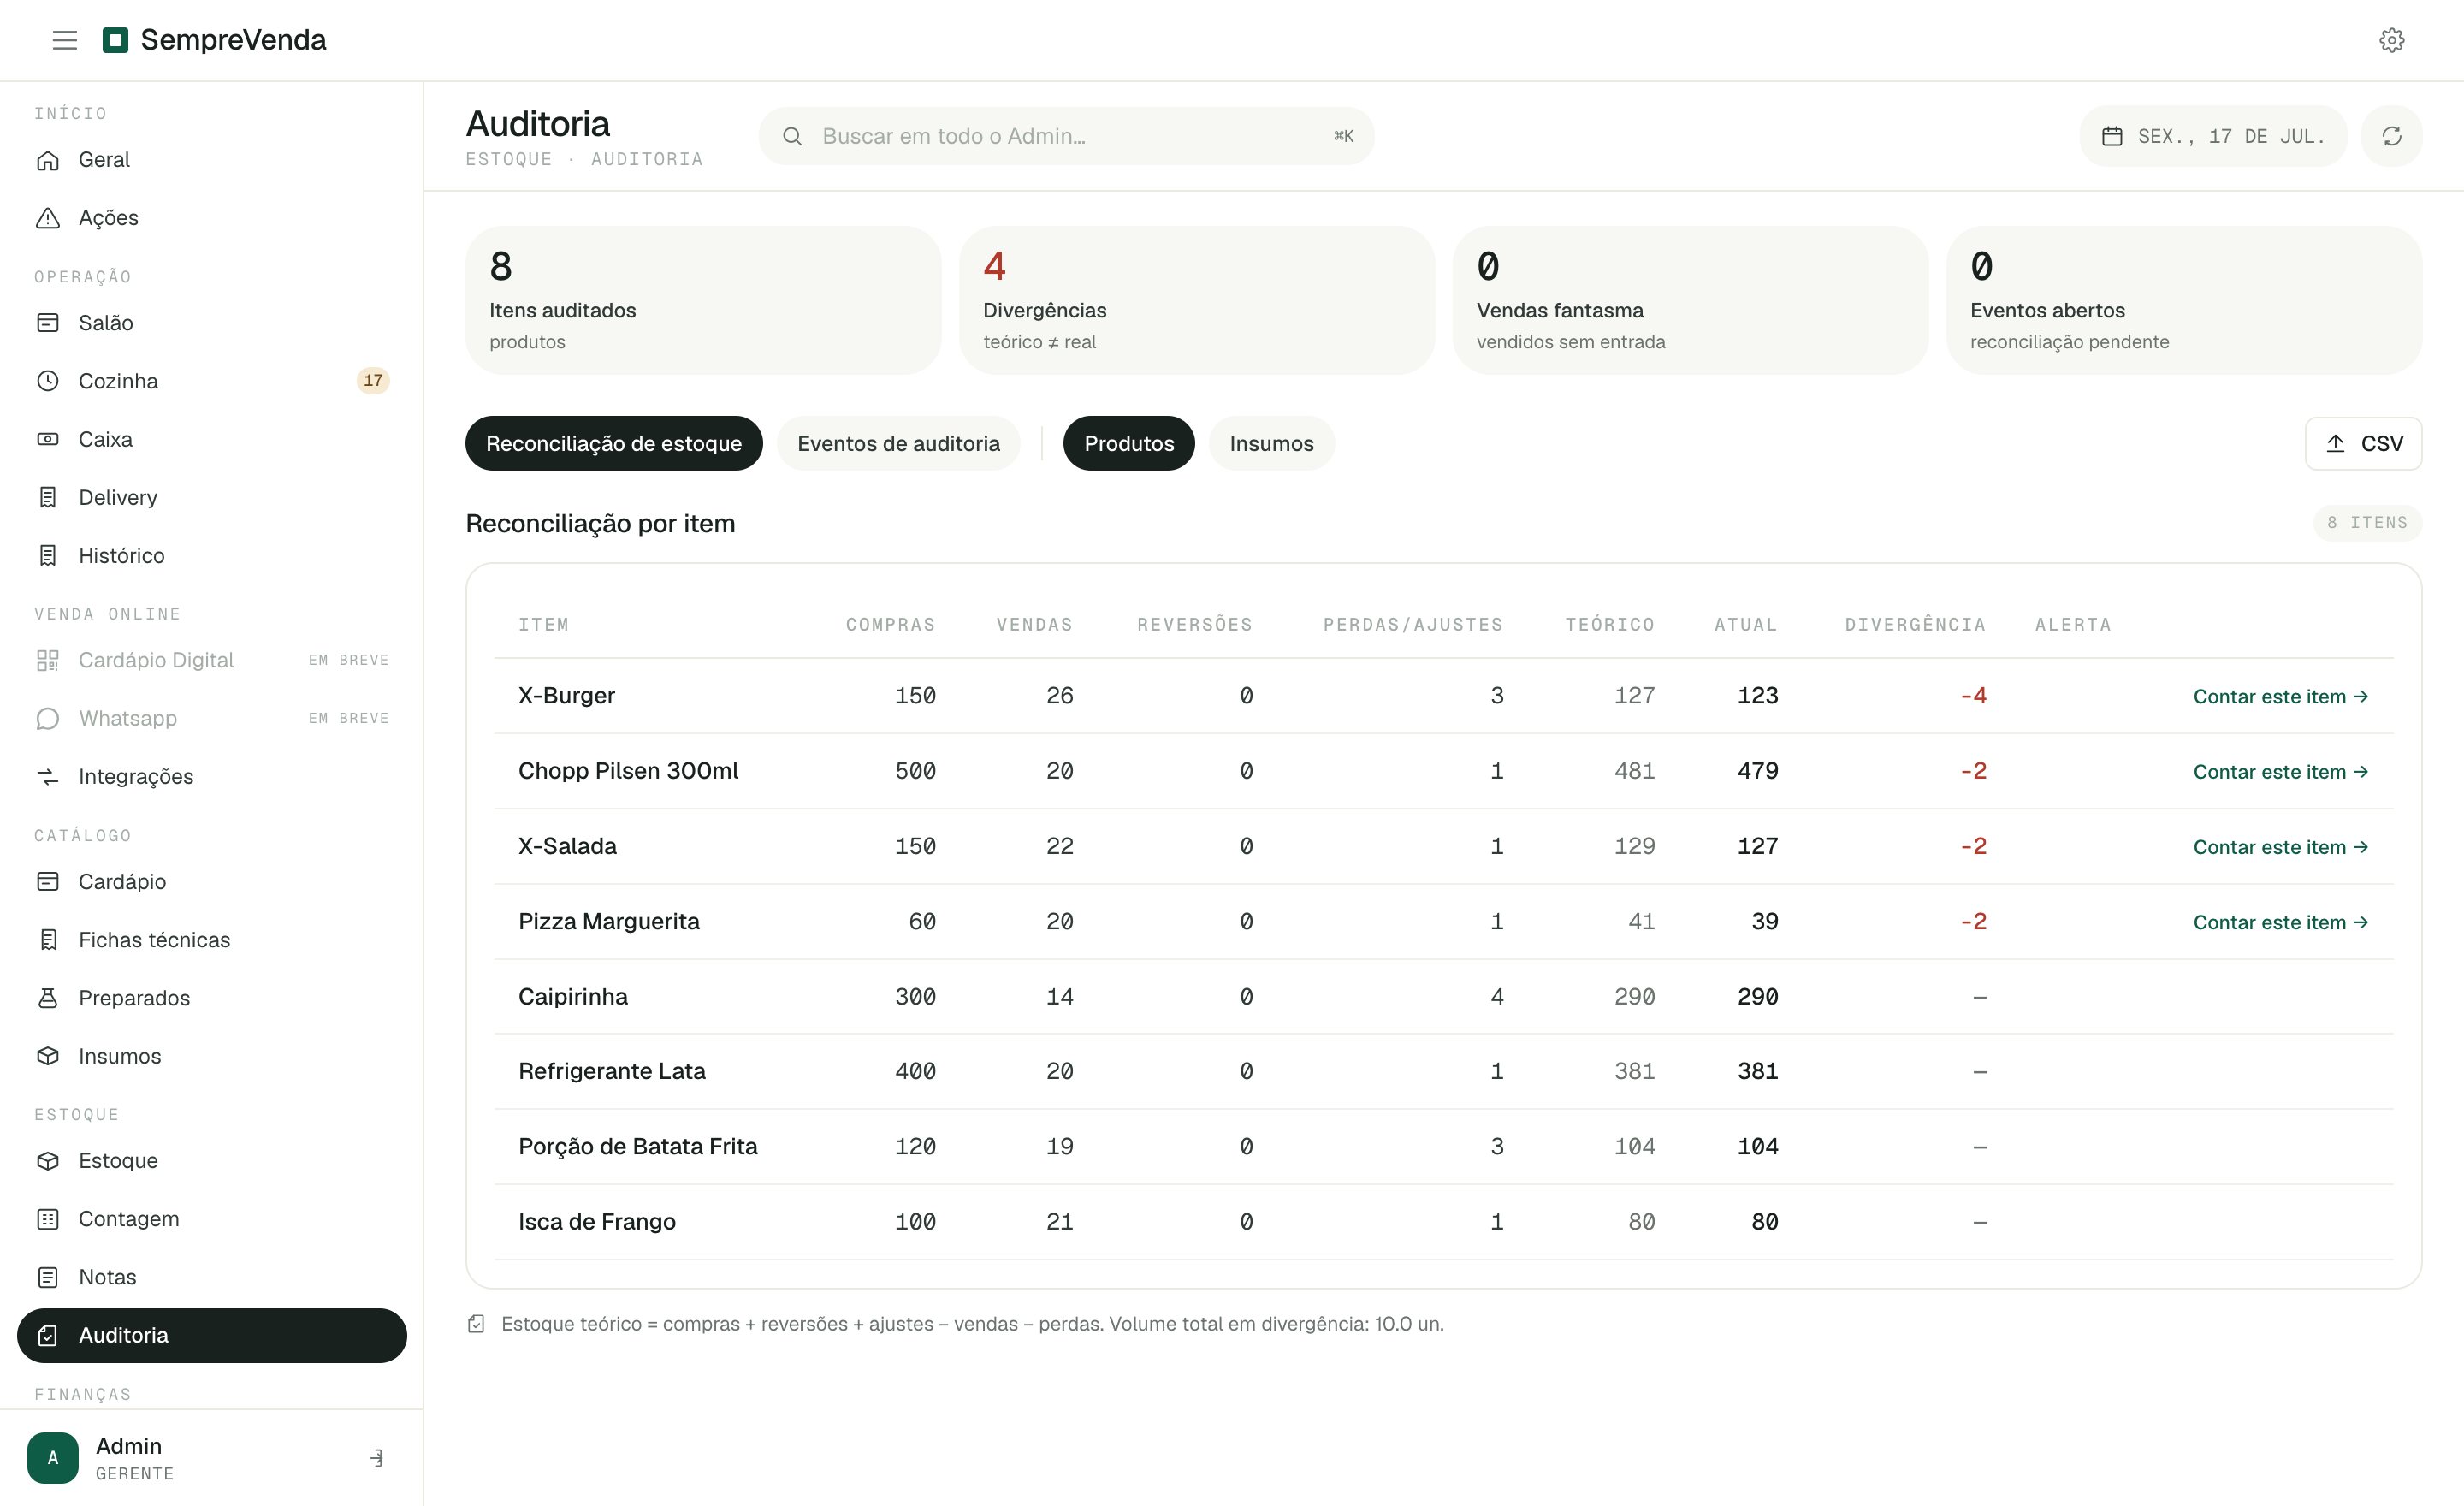Click the calendar icon in date selector
This screenshot has height=1506, width=2464.
click(x=2111, y=136)
